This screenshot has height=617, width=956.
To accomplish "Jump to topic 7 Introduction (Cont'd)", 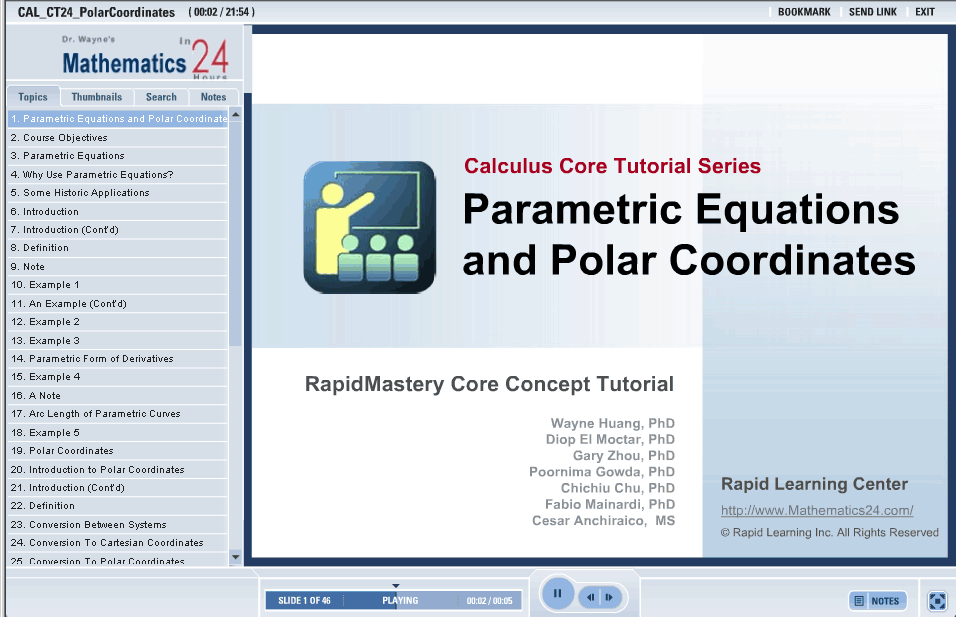I will click(x=118, y=230).
